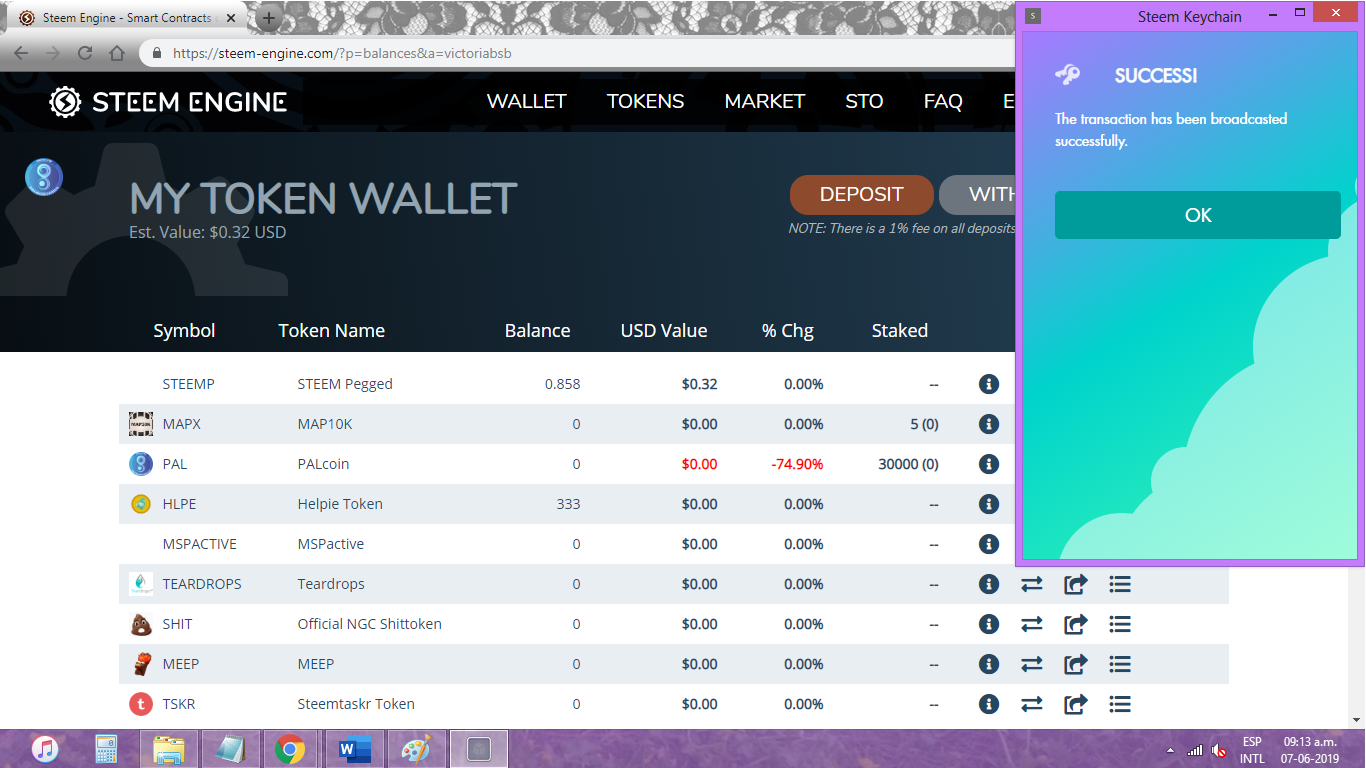Open the market exchange icon for MEEP

[1032, 664]
